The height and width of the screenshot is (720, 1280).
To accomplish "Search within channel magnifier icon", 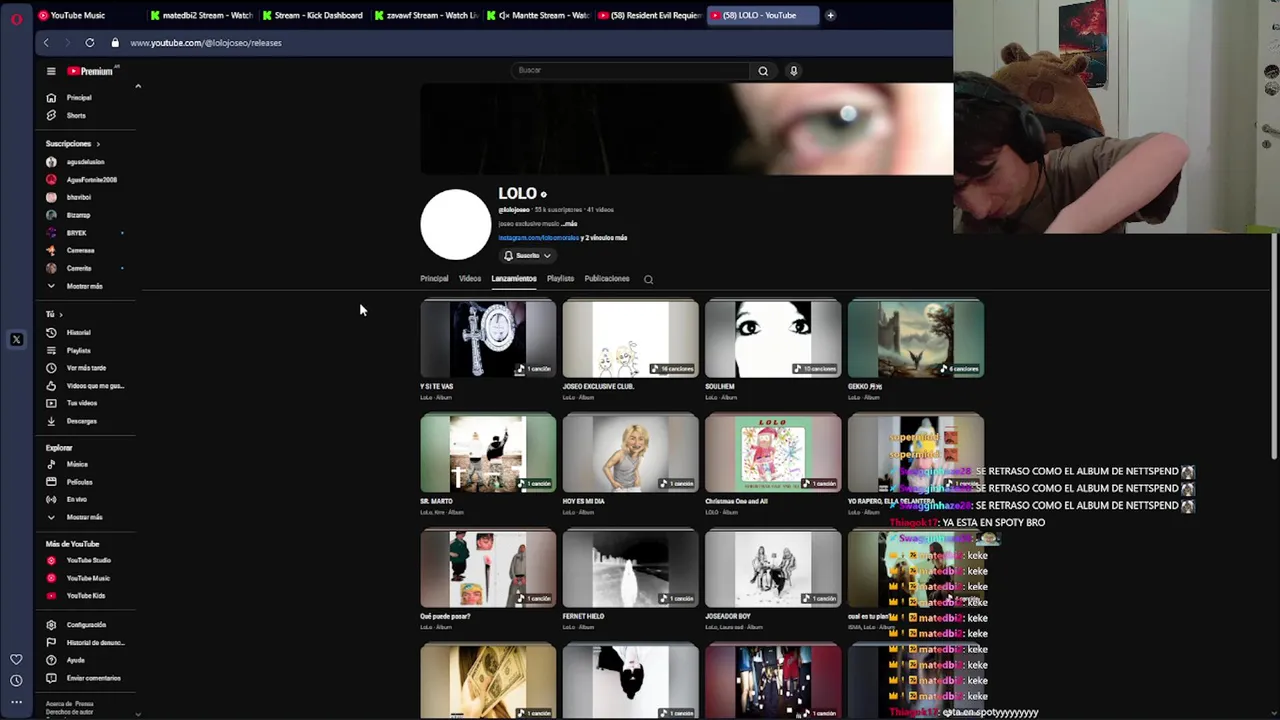I will coord(648,279).
